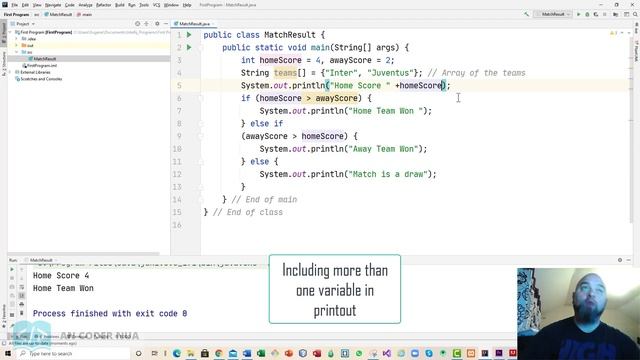This screenshot has height=360, width=640.
Task: Open the Help menu
Action: click(x=187, y=5)
